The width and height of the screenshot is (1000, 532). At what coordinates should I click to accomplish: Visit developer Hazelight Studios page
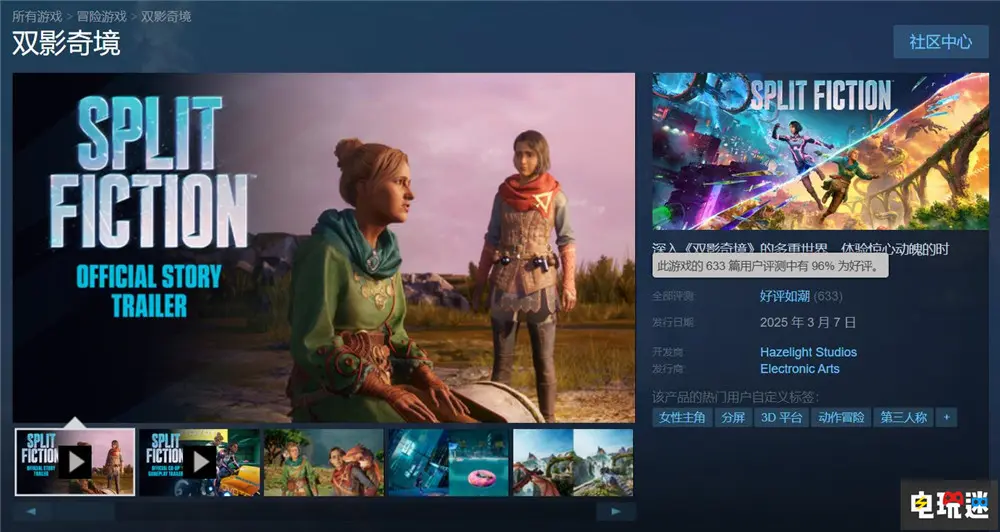(x=808, y=352)
